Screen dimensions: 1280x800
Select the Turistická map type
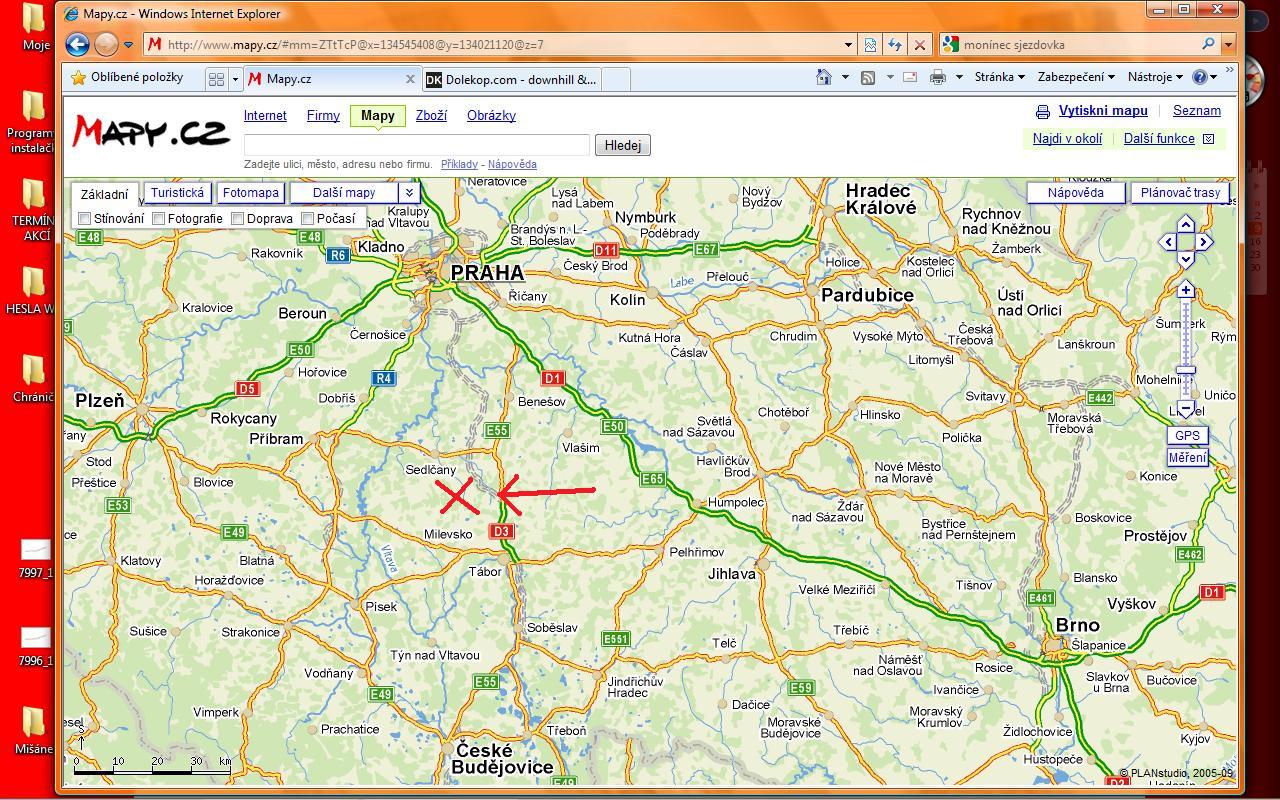pos(177,192)
